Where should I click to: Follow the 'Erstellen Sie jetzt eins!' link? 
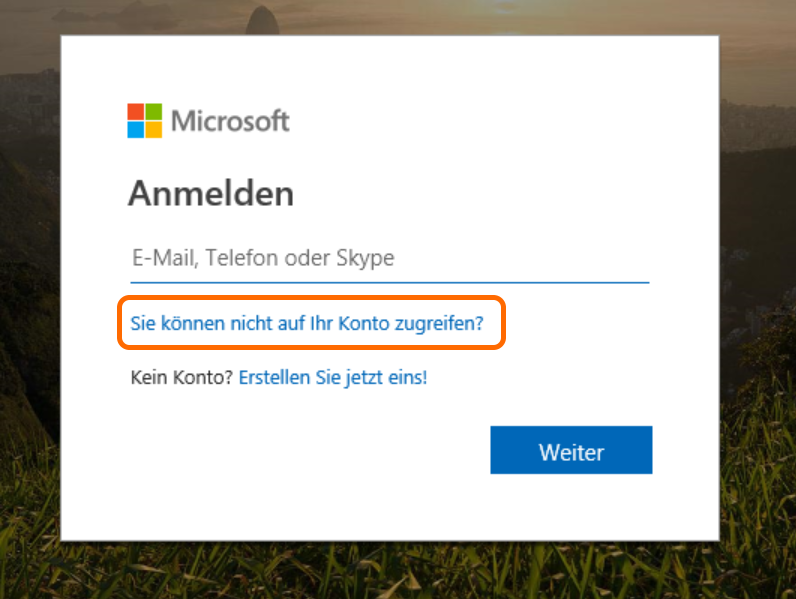[333, 378]
